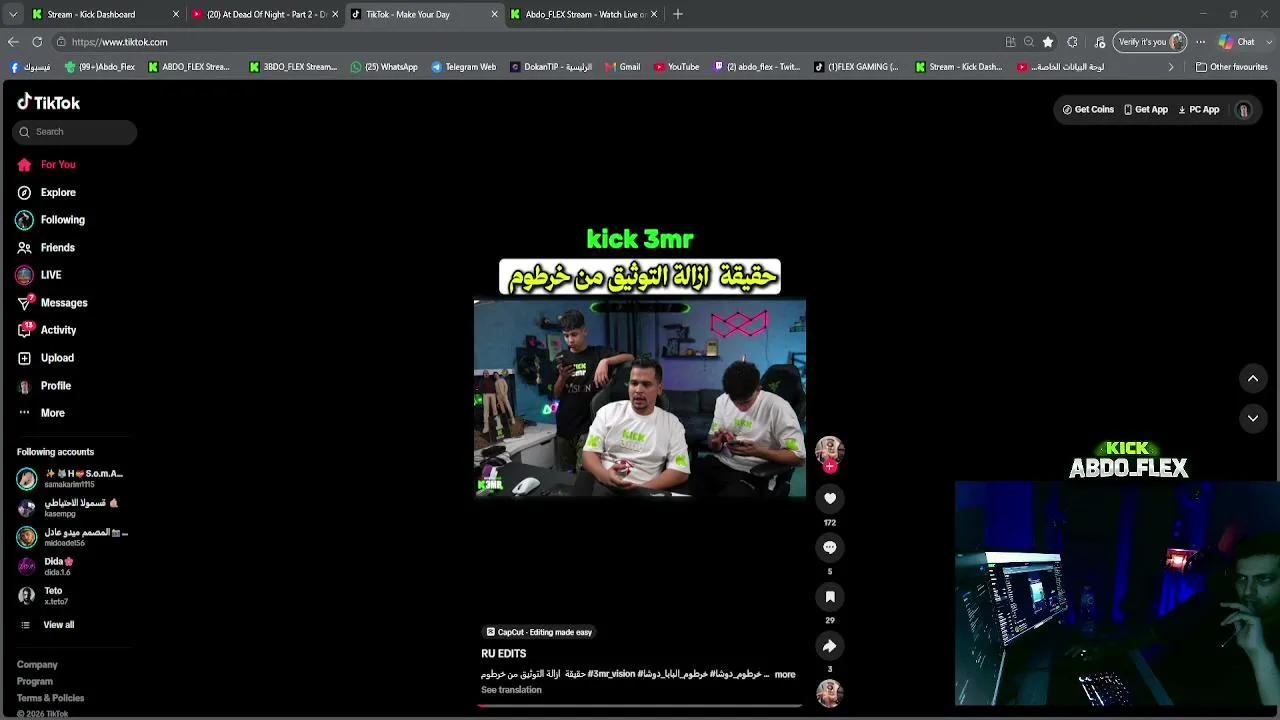Open the video creator's avatar
The image size is (1280, 720).
coord(829,449)
